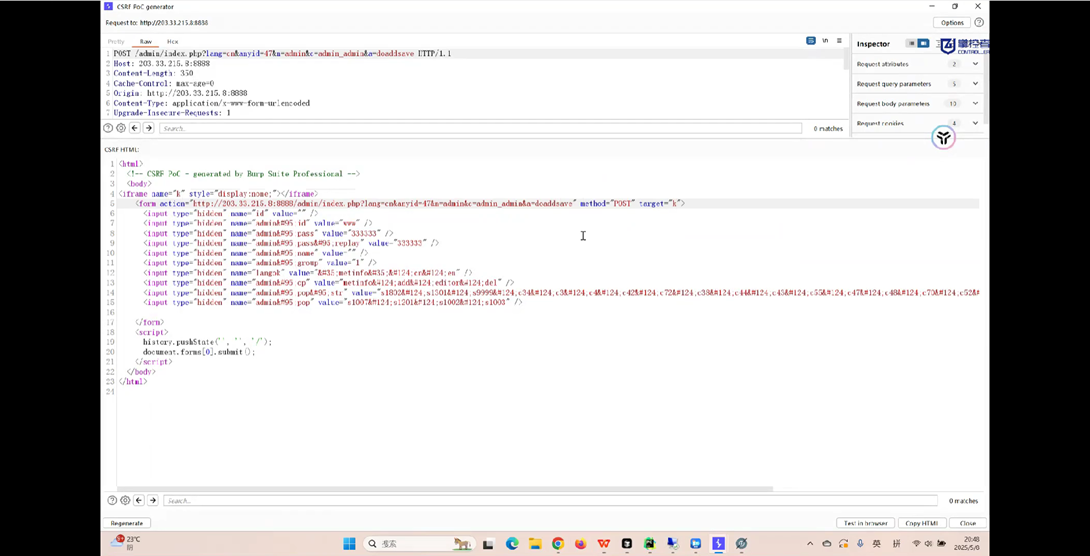Click Test in browser button
Viewport: 1090px width, 556px height.
tap(865, 523)
